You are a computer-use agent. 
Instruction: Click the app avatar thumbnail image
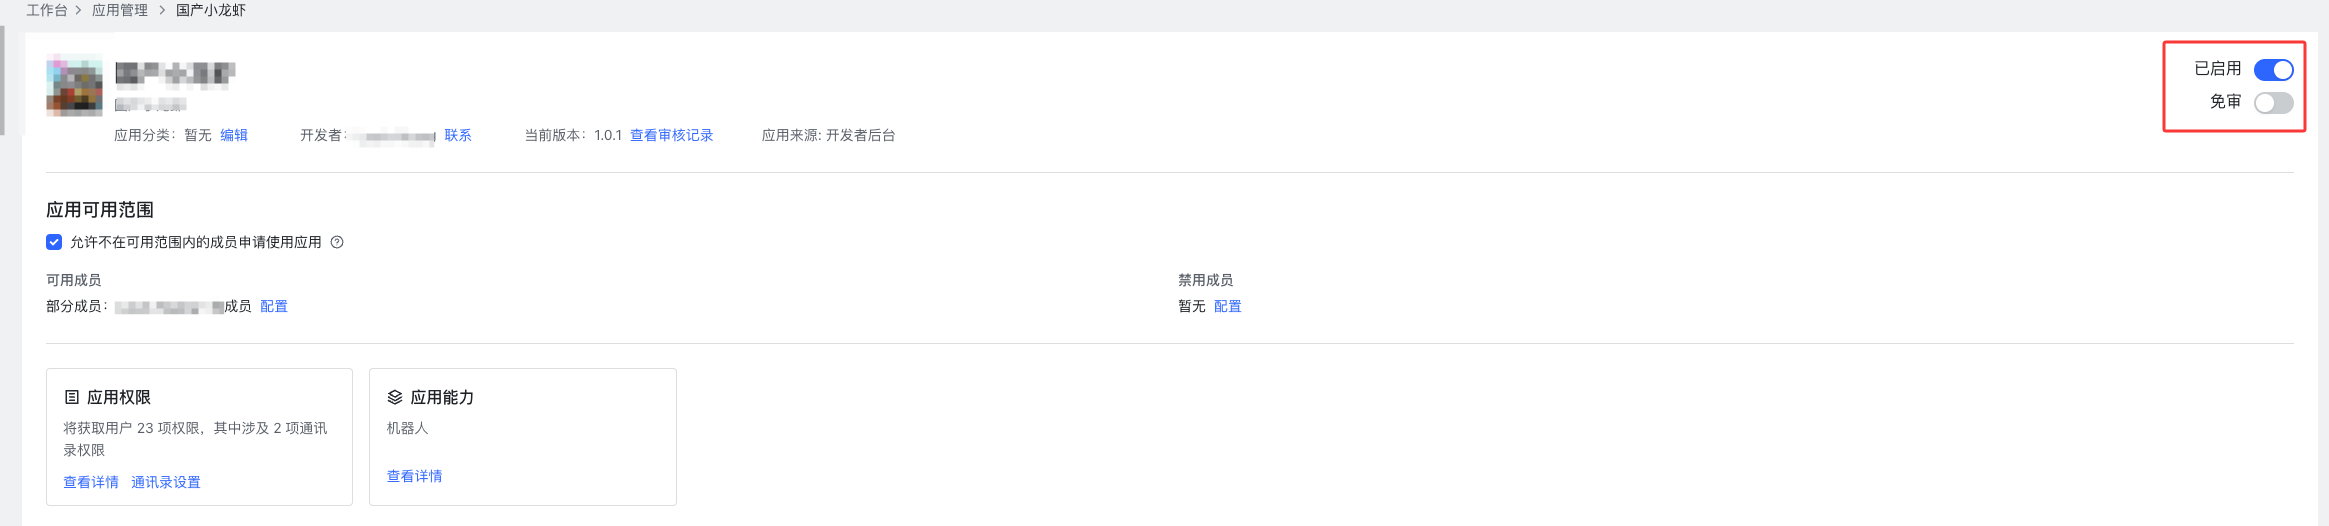(x=74, y=85)
